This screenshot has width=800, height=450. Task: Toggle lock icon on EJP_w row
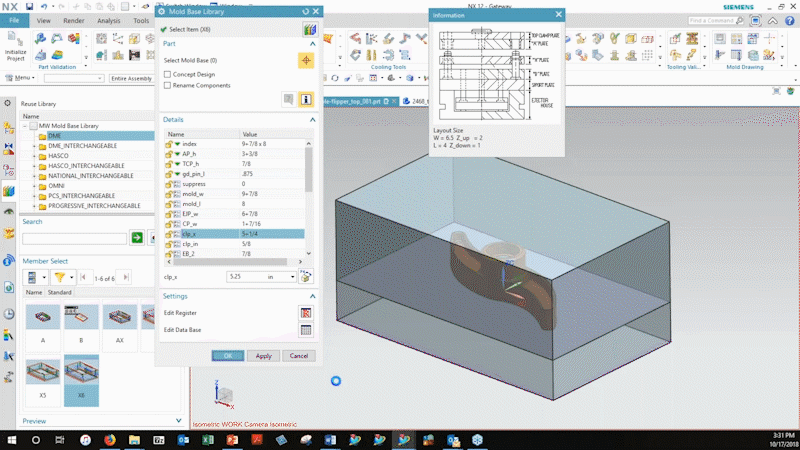(x=168, y=214)
